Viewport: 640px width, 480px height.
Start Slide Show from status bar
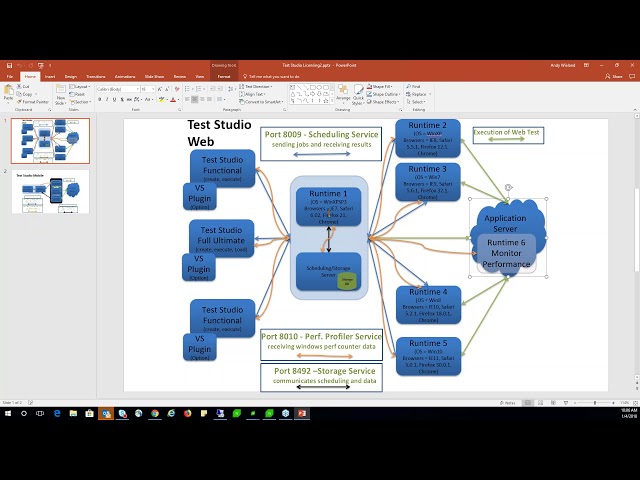(x=566, y=403)
